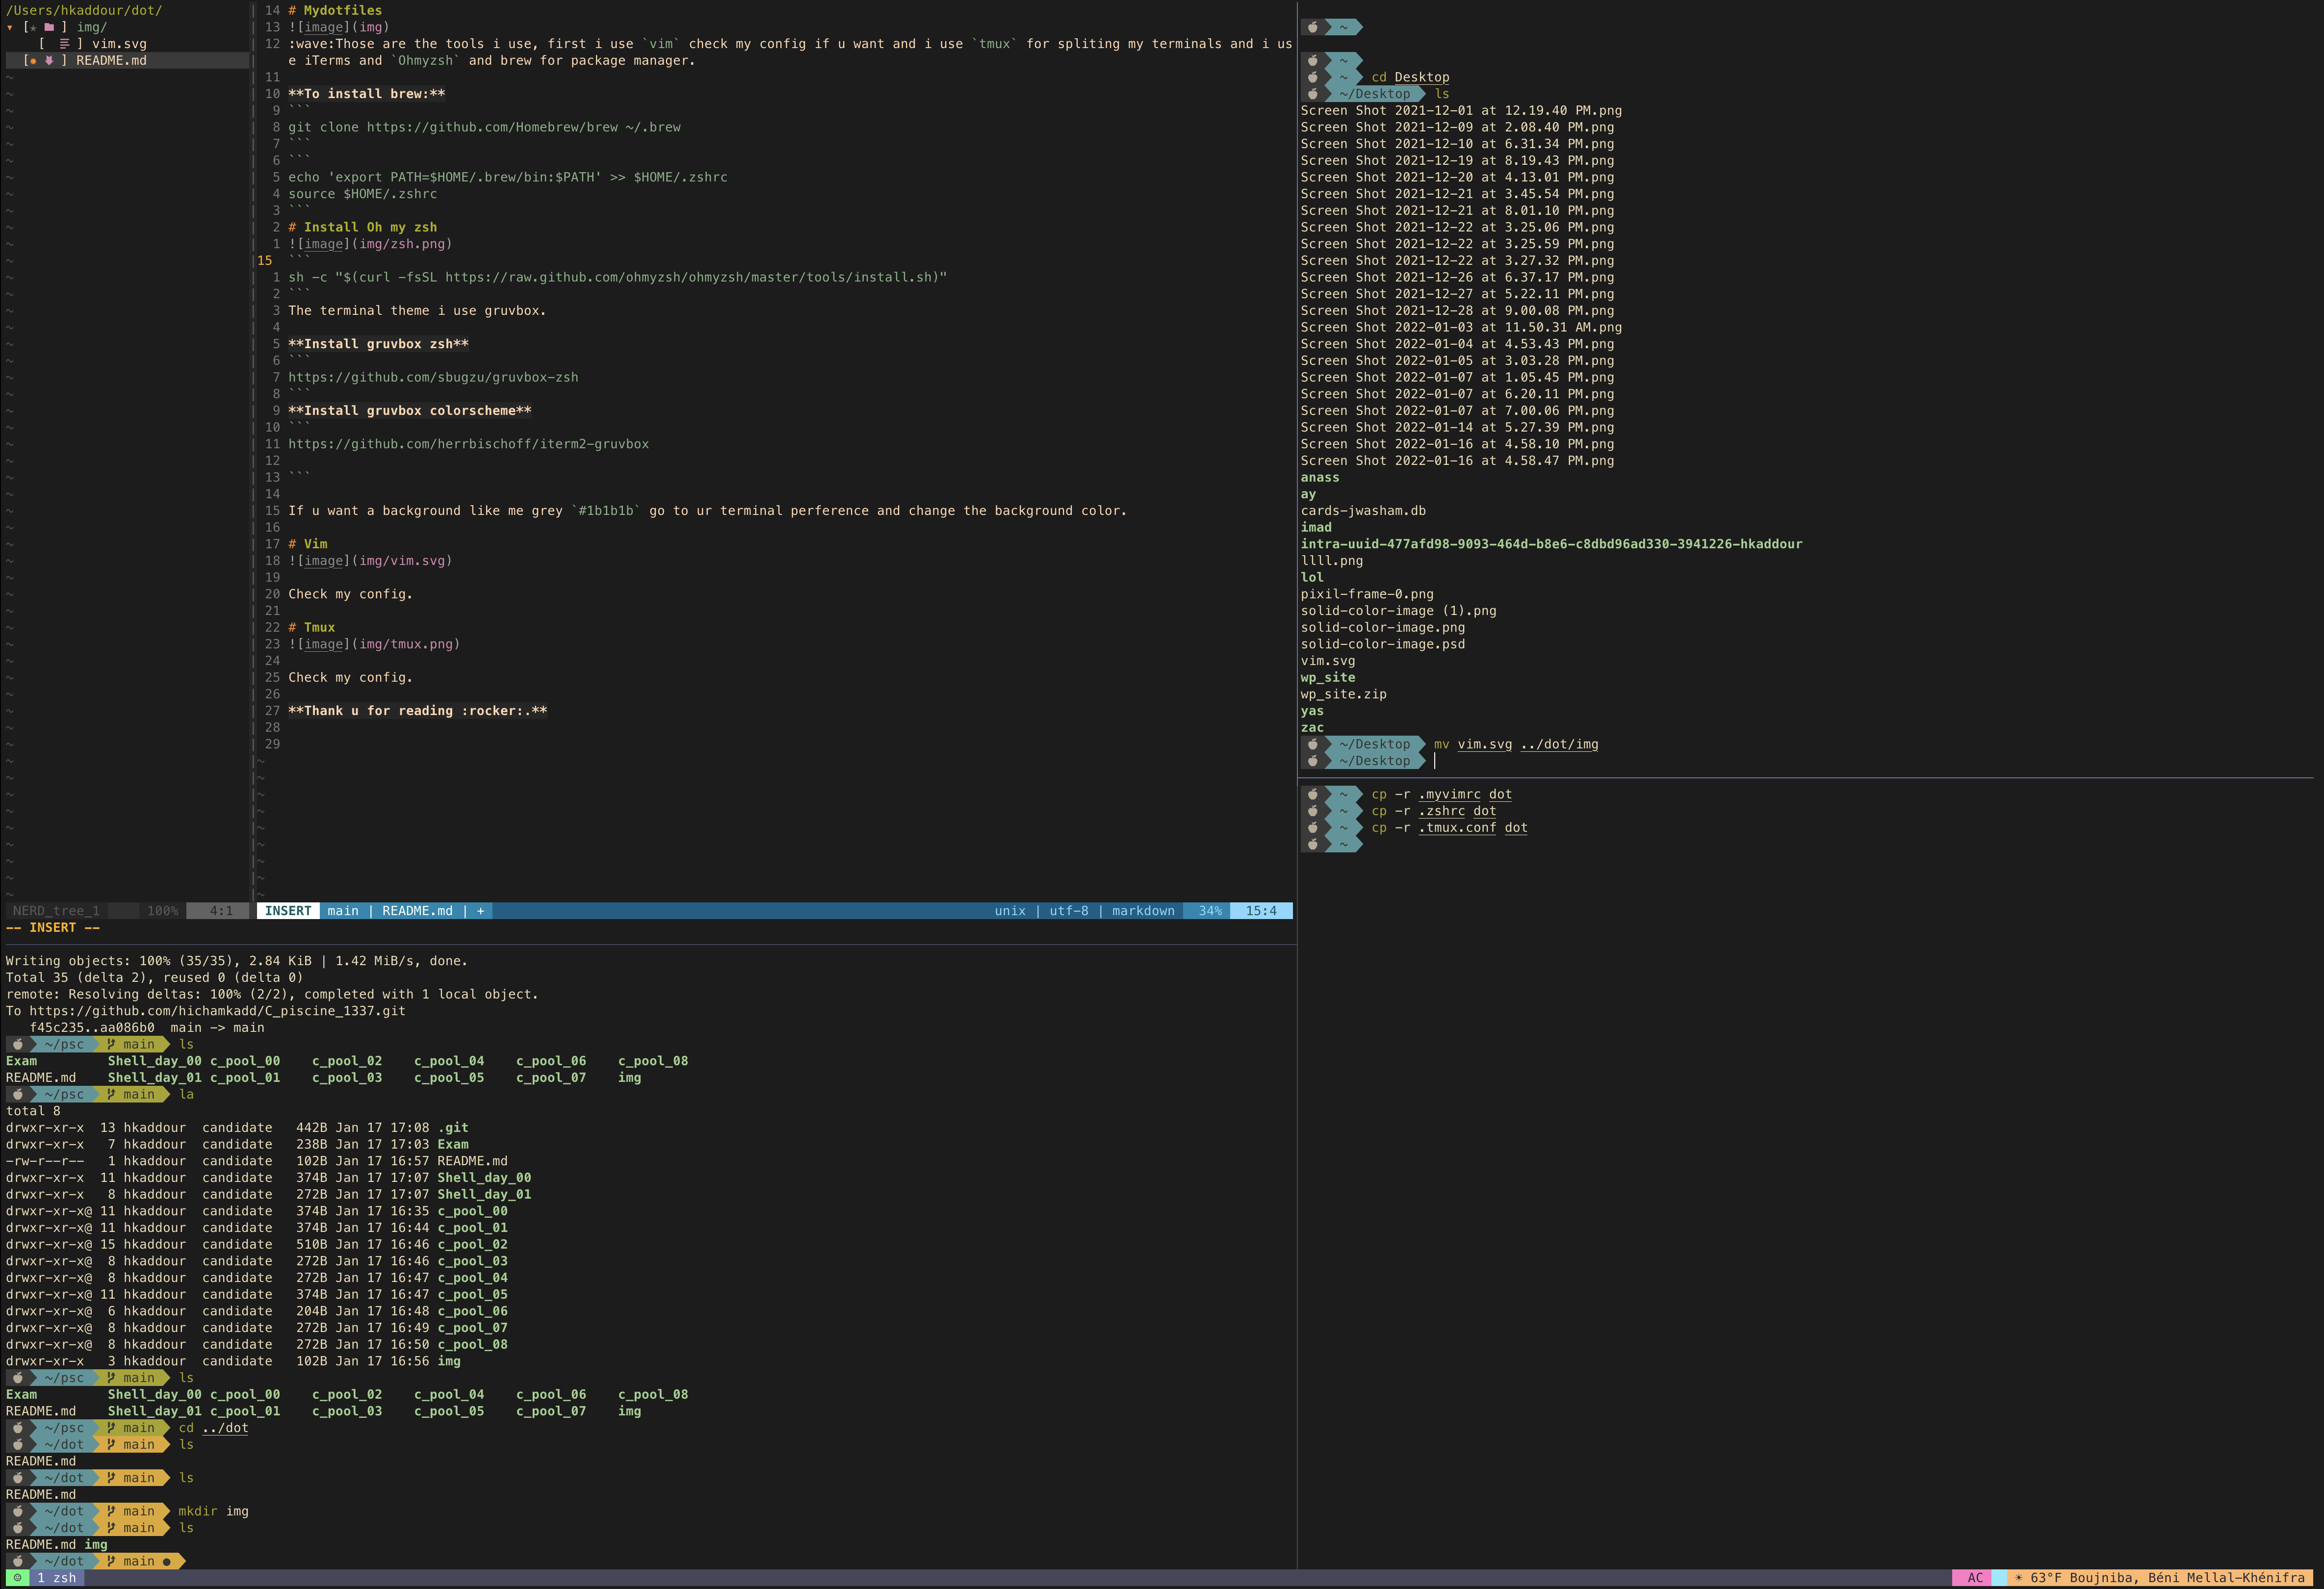
Task: Switch to the '1 zsh' tmux window tab
Action: click(x=57, y=1578)
